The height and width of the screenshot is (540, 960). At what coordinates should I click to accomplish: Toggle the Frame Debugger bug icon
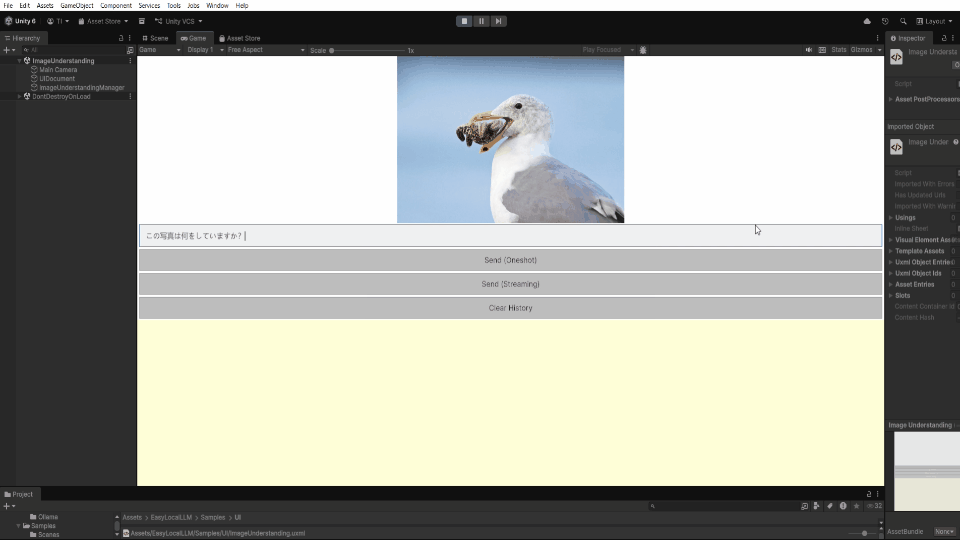coord(643,50)
